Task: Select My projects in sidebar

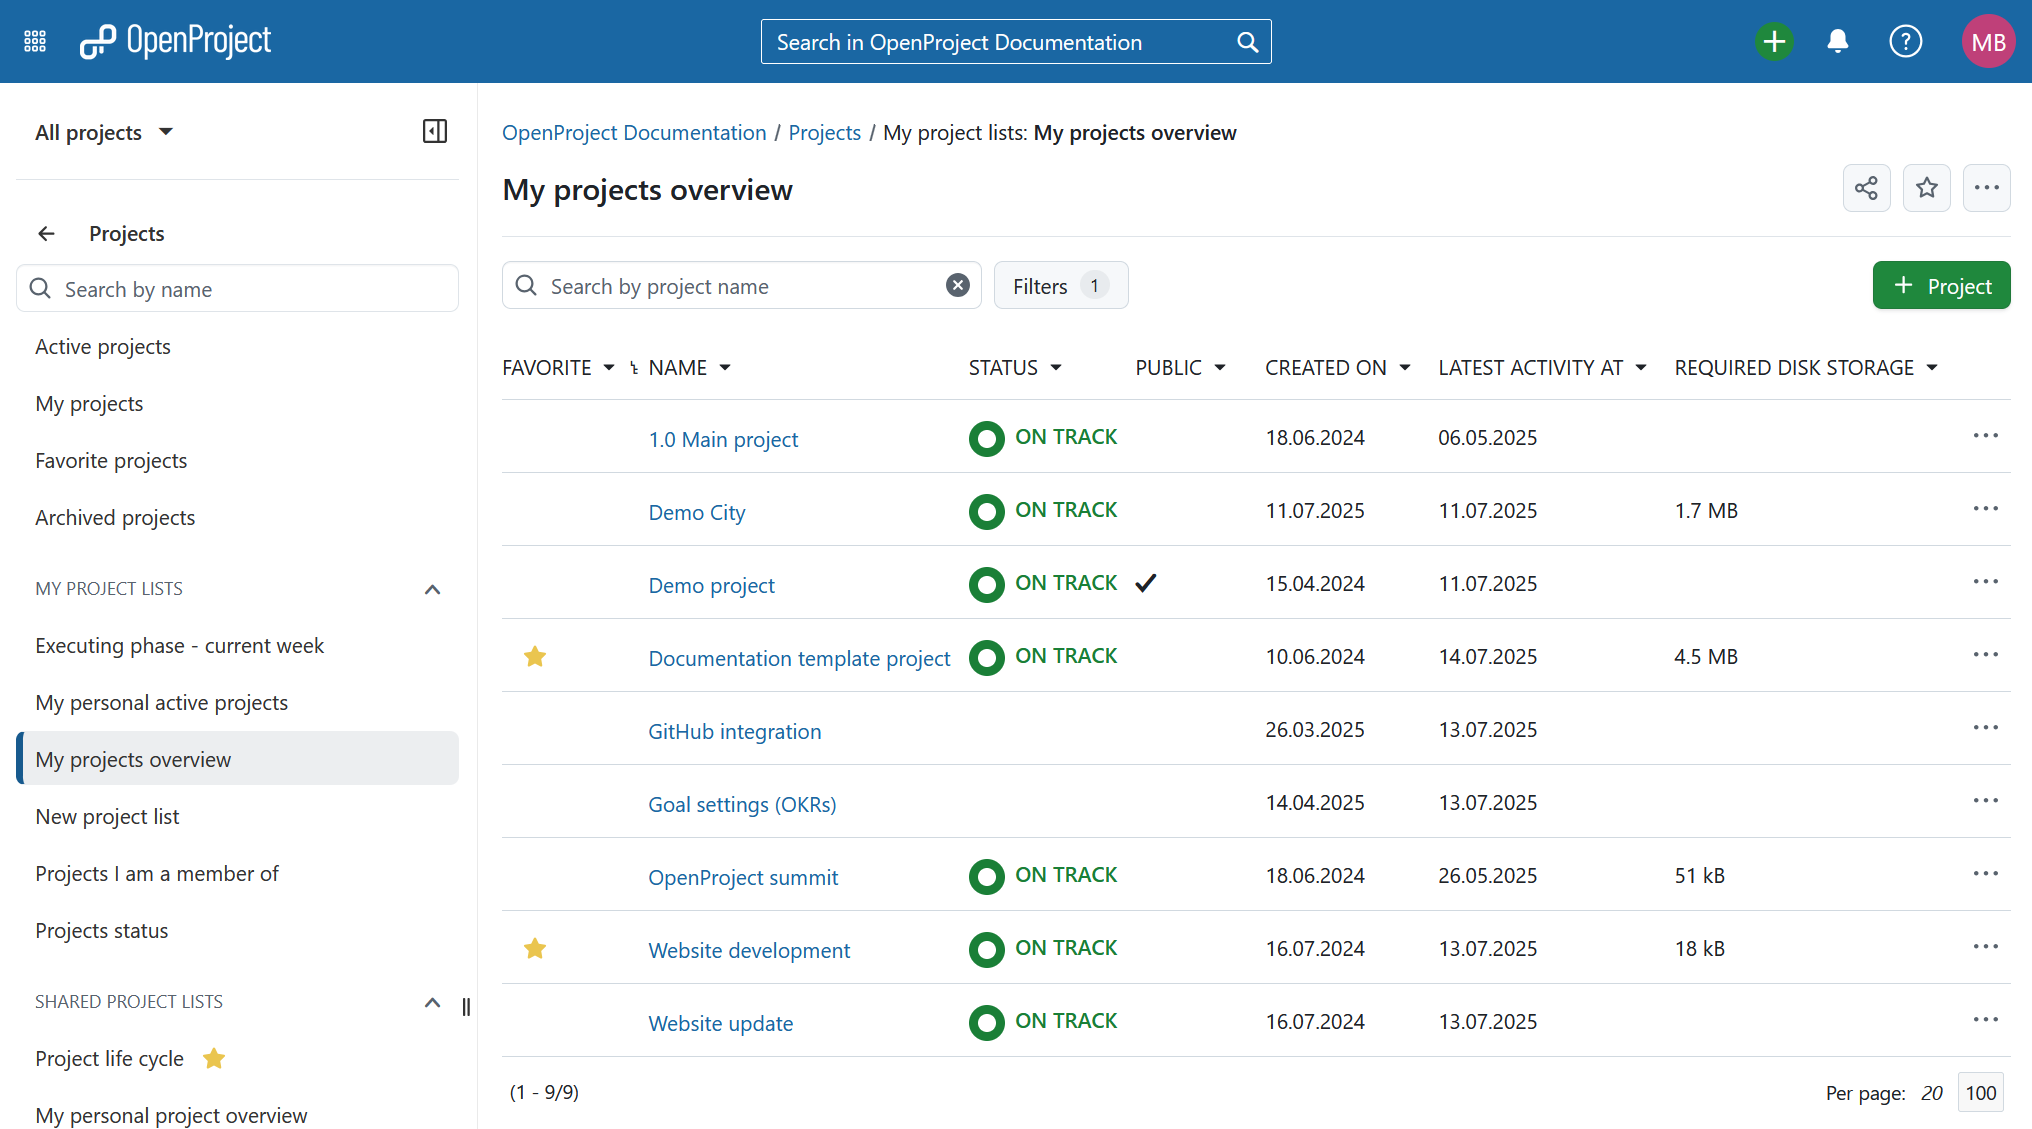Action: [237, 404]
